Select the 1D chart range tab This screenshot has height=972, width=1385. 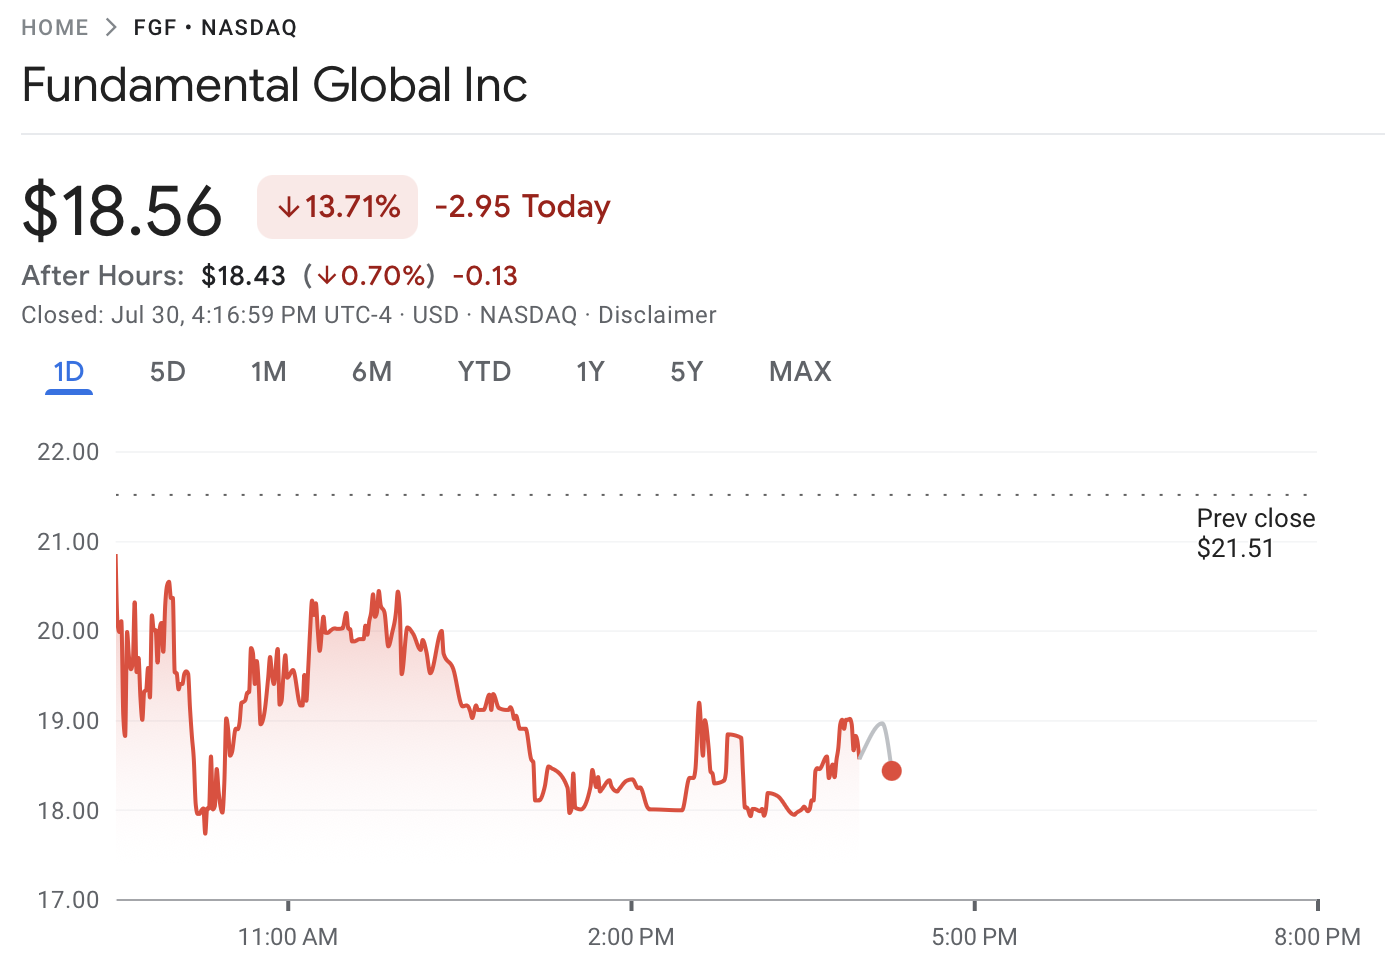coord(69,372)
